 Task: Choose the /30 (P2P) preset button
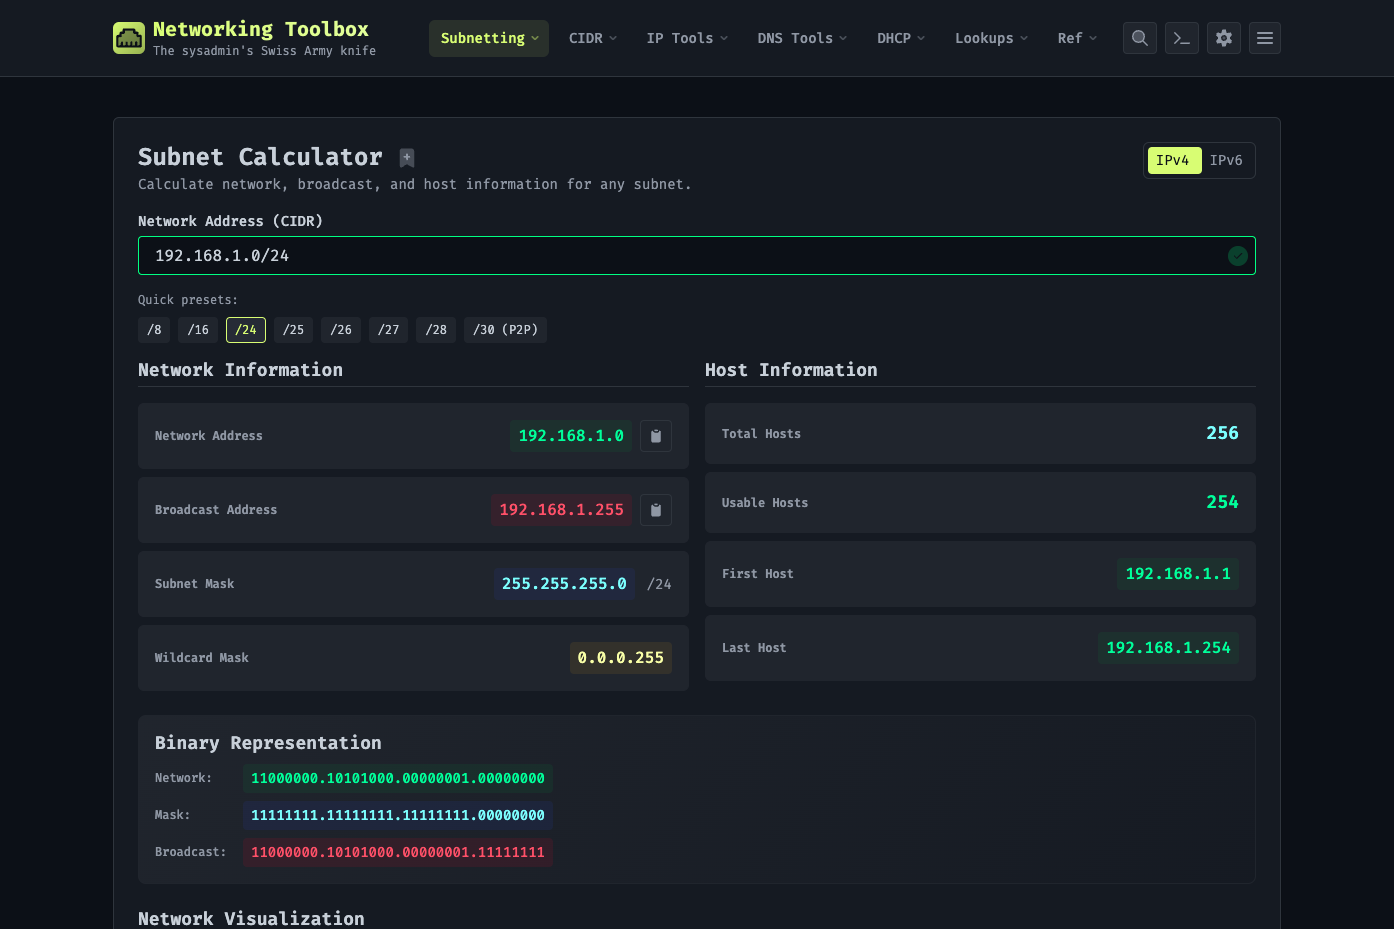(505, 330)
